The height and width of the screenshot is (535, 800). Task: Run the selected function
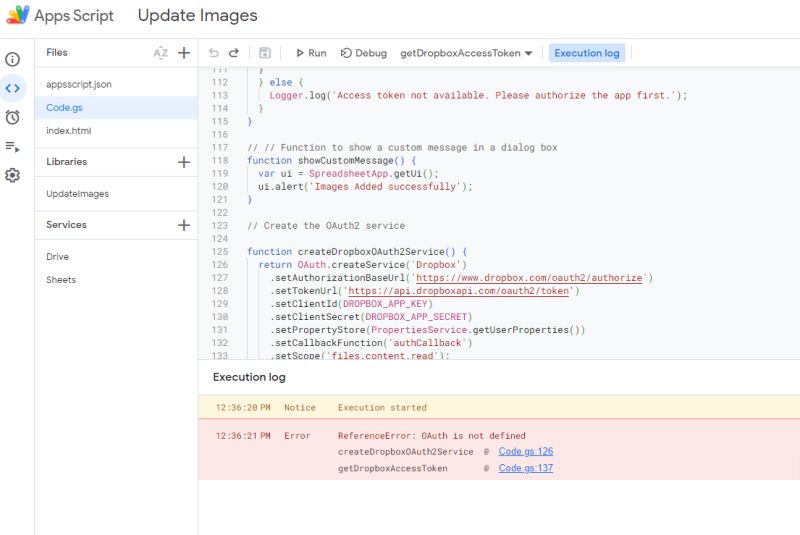click(x=311, y=53)
